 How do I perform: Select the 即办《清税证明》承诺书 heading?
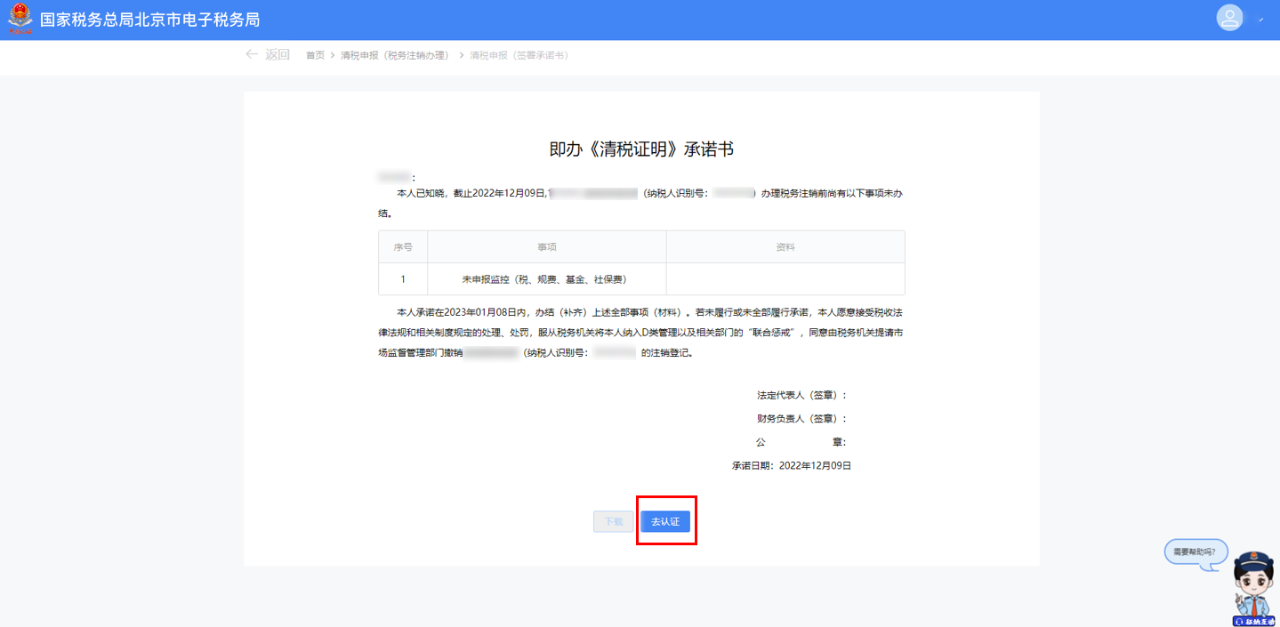click(642, 149)
